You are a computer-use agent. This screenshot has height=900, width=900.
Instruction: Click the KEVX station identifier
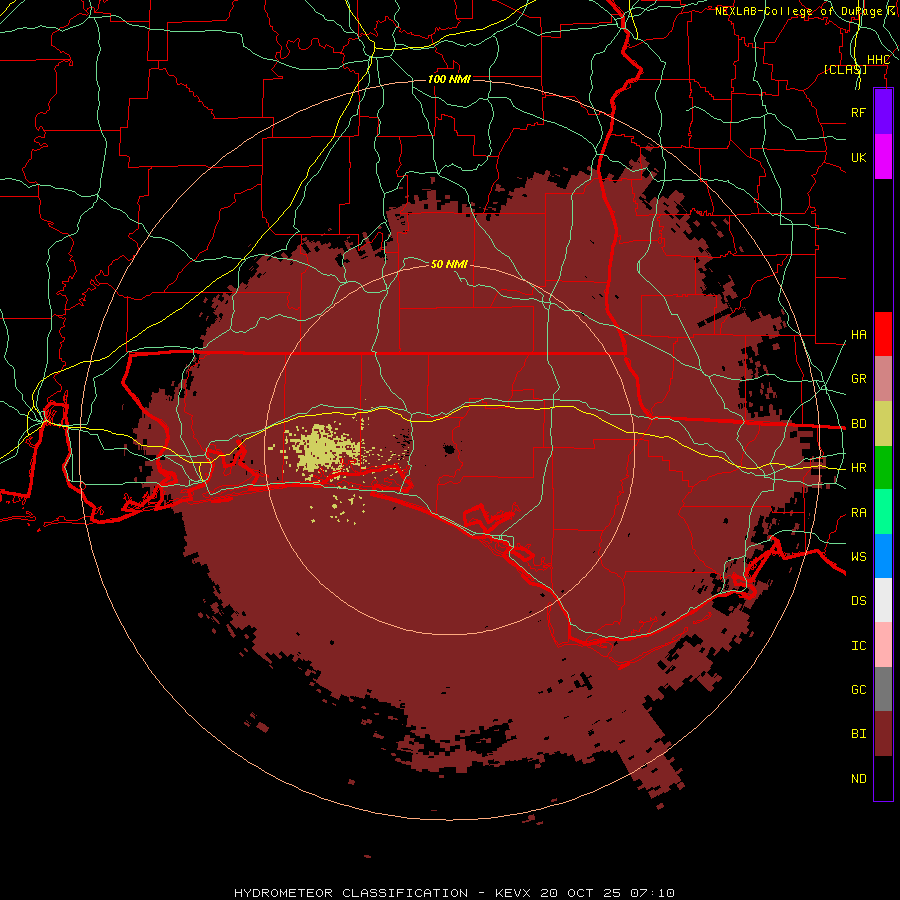click(x=513, y=893)
